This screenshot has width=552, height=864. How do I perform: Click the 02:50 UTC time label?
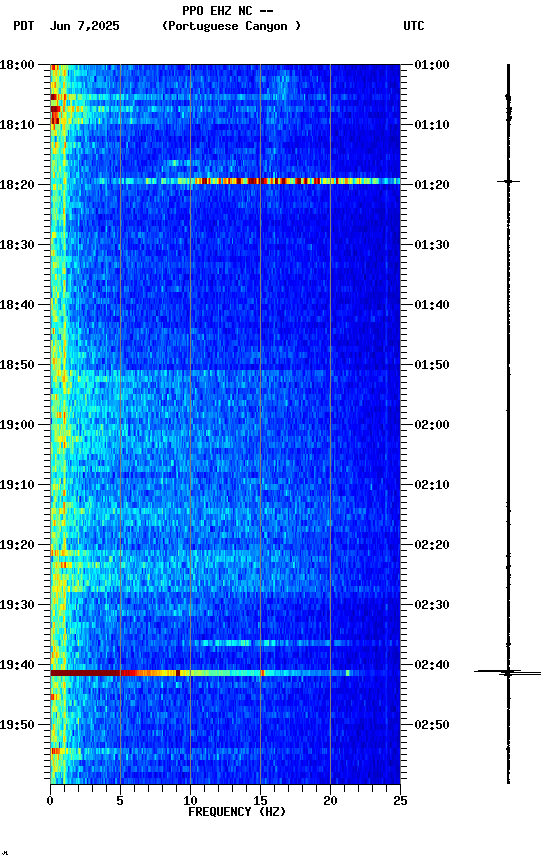(x=432, y=725)
